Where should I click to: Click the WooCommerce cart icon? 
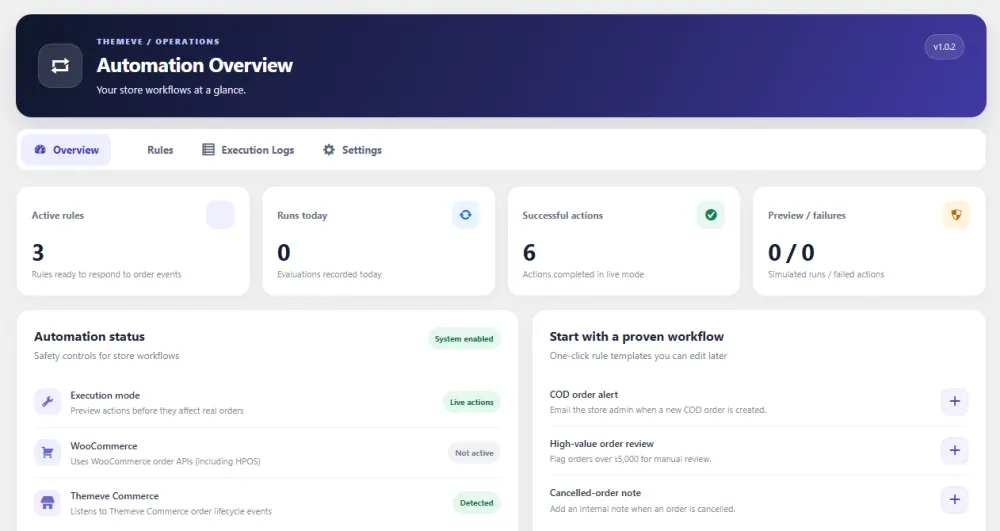[x=47, y=453]
